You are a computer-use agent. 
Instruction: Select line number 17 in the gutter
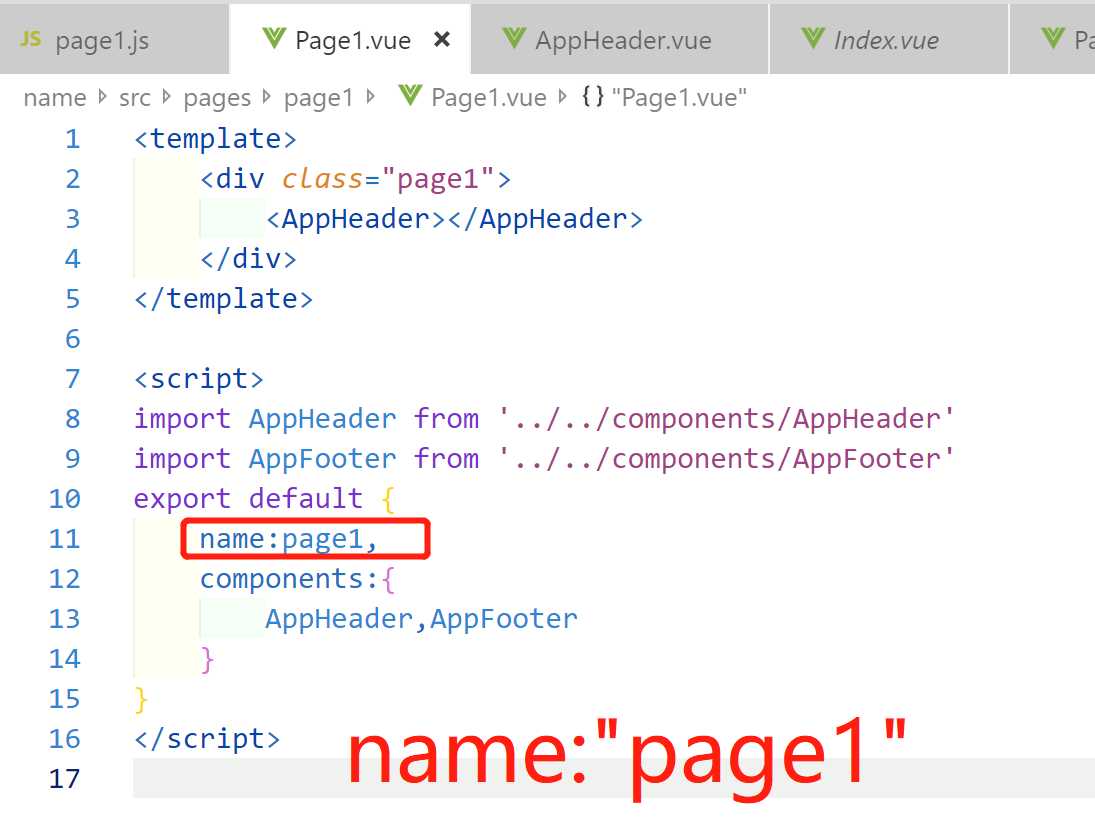tap(64, 779)
